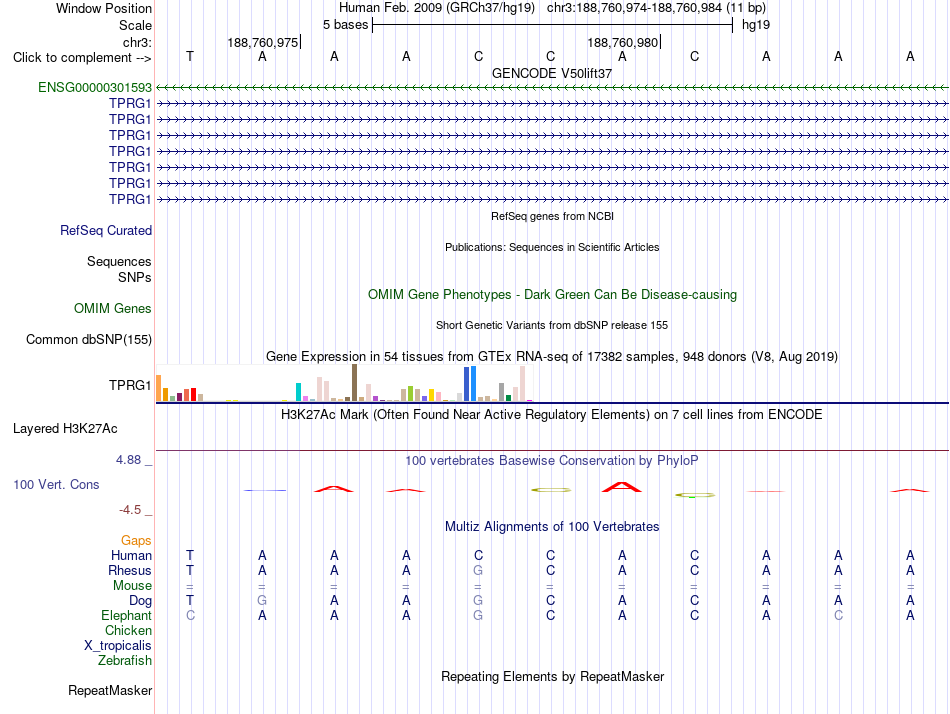Viewport: 950px width, 714px height.
Task: Click the 4.88 PhyloP upper scale value
Action: click(x=128, y=460)
